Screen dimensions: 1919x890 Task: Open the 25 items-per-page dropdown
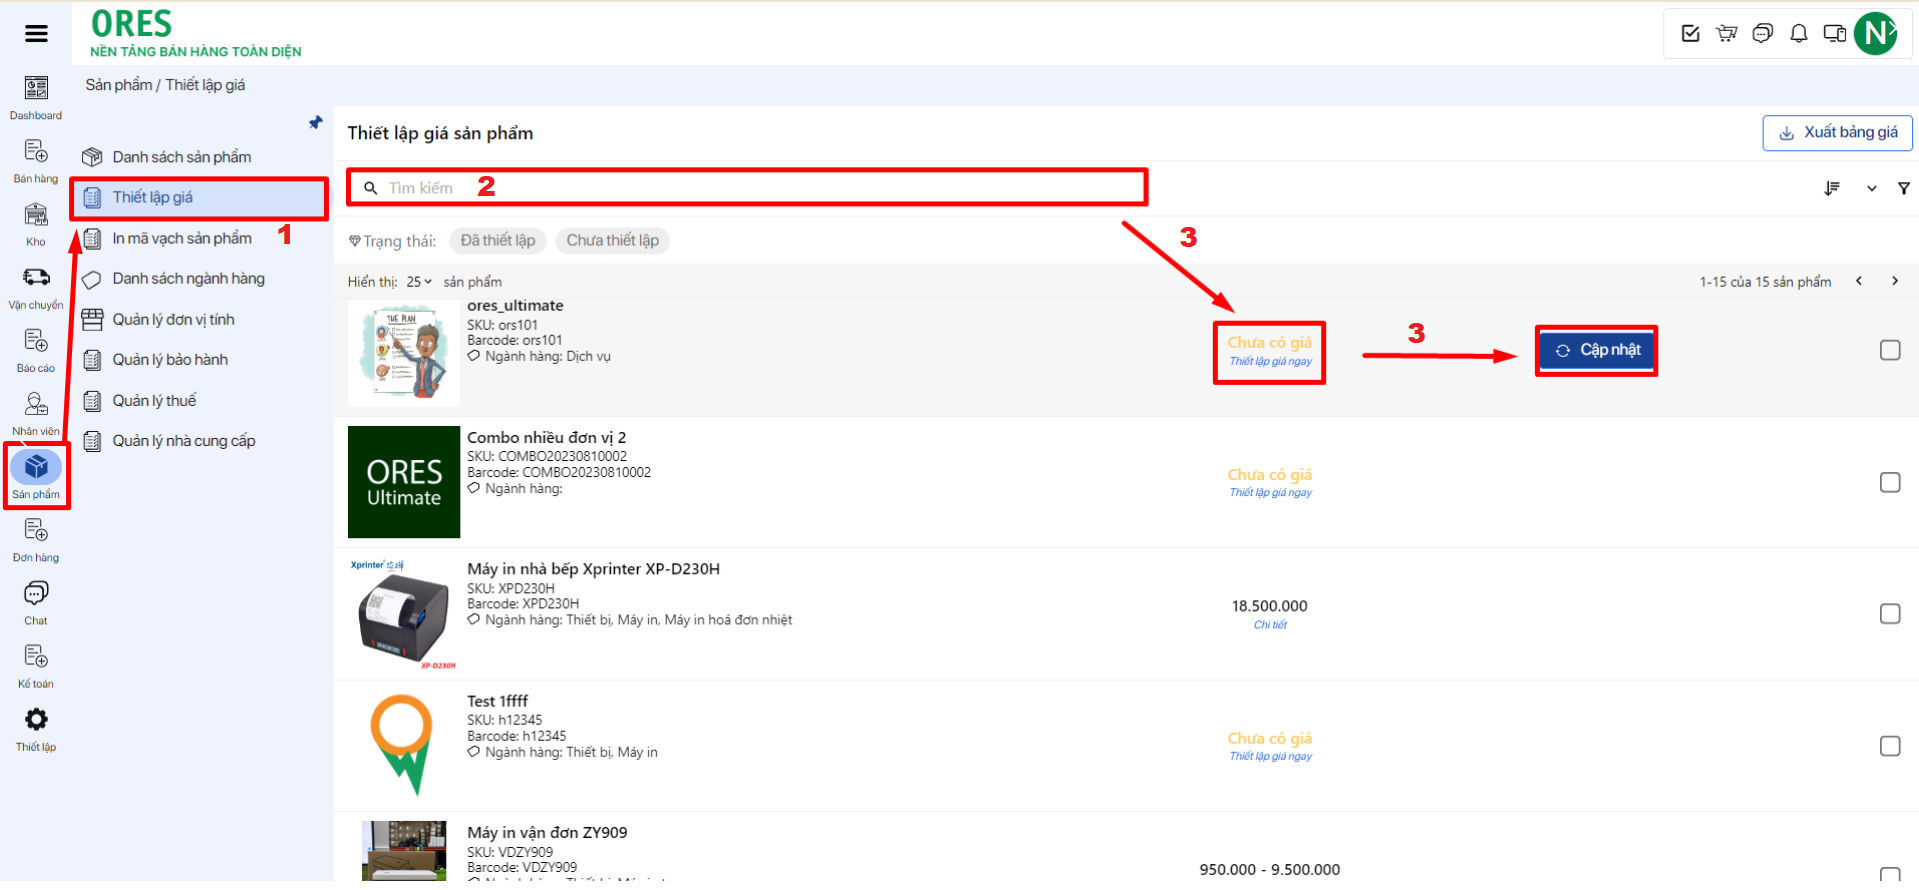point(419,282)
